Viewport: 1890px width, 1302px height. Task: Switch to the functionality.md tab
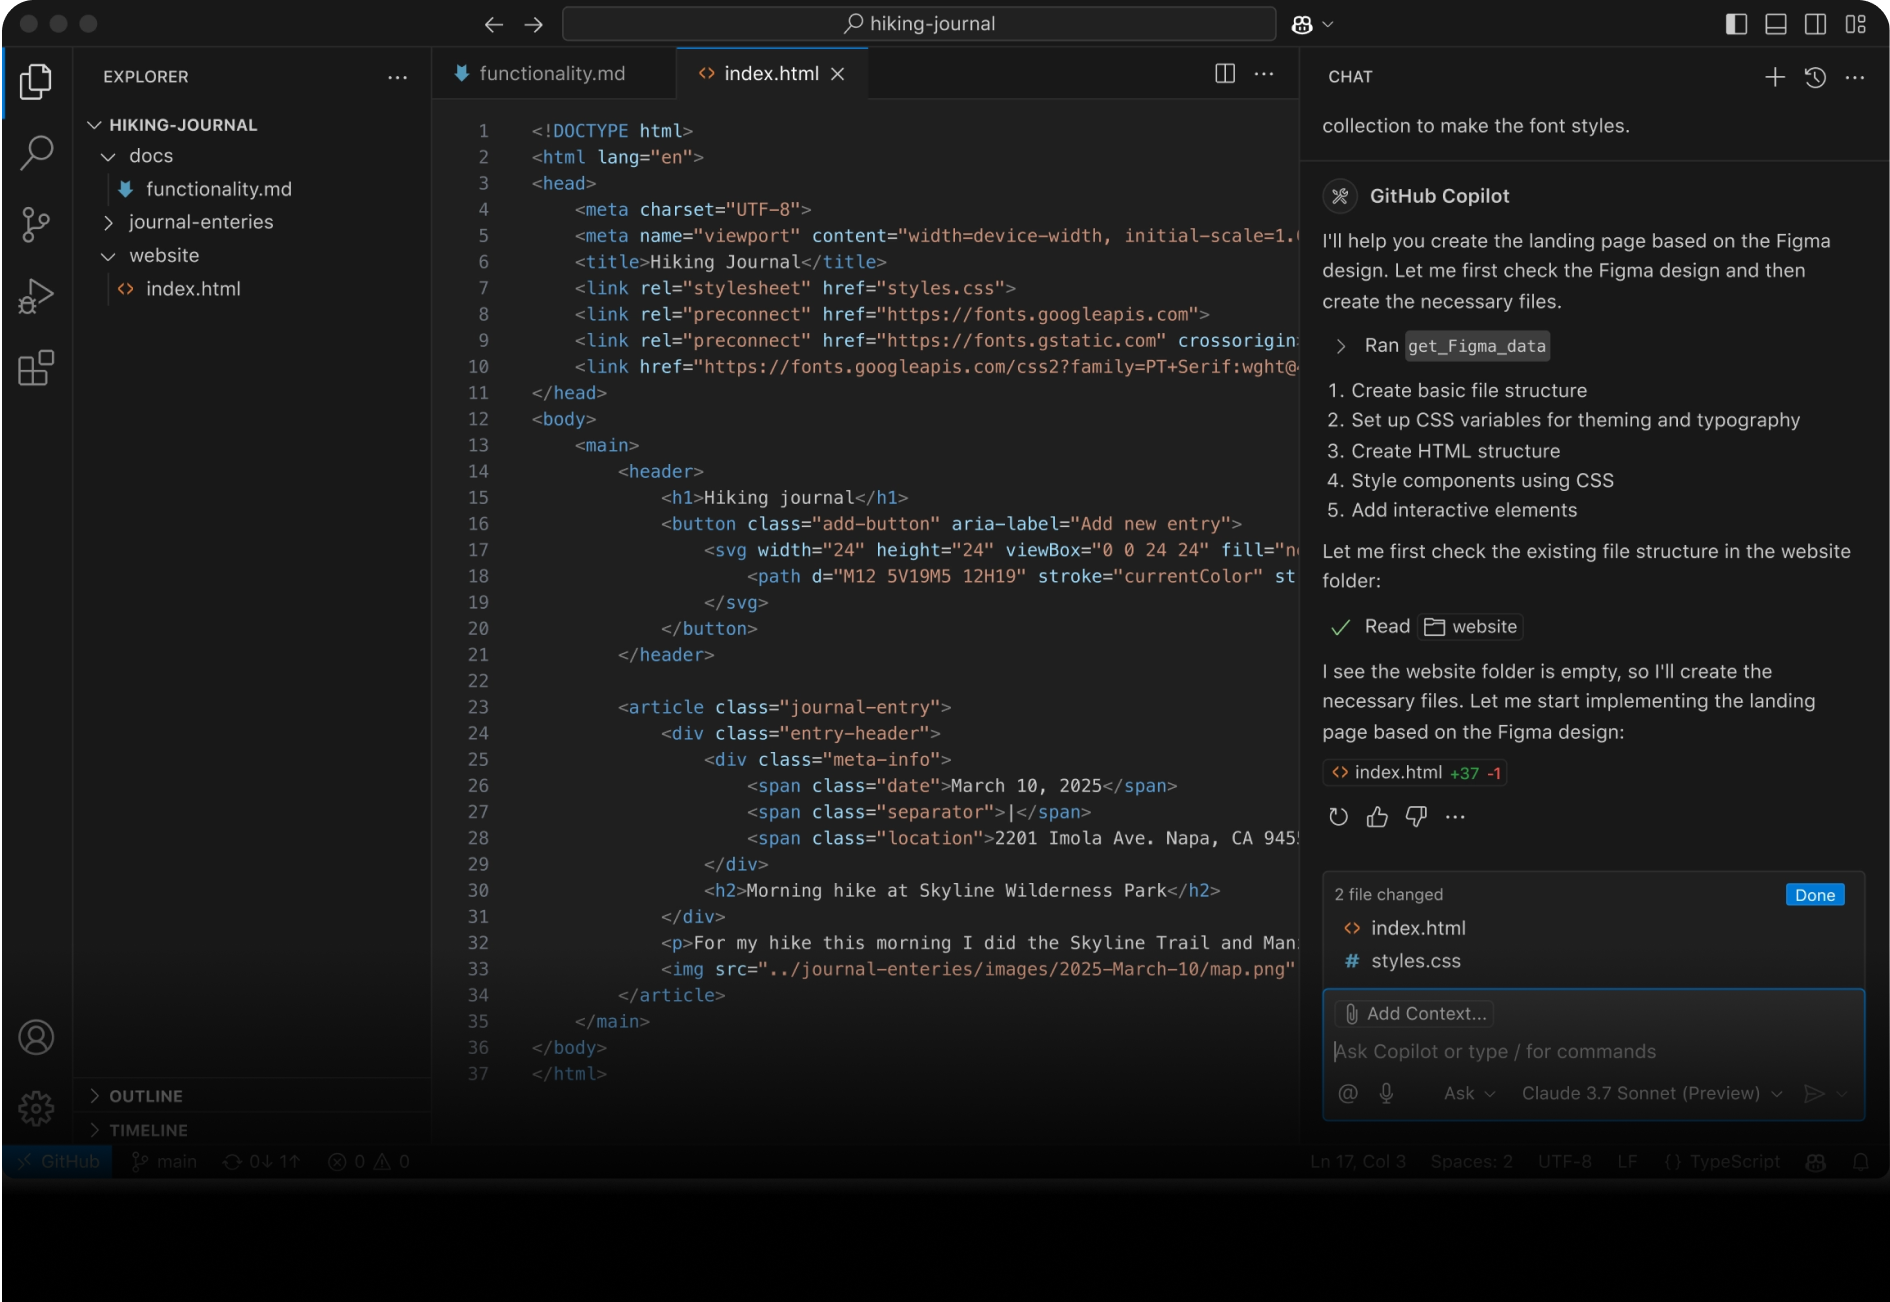(551, 74)
